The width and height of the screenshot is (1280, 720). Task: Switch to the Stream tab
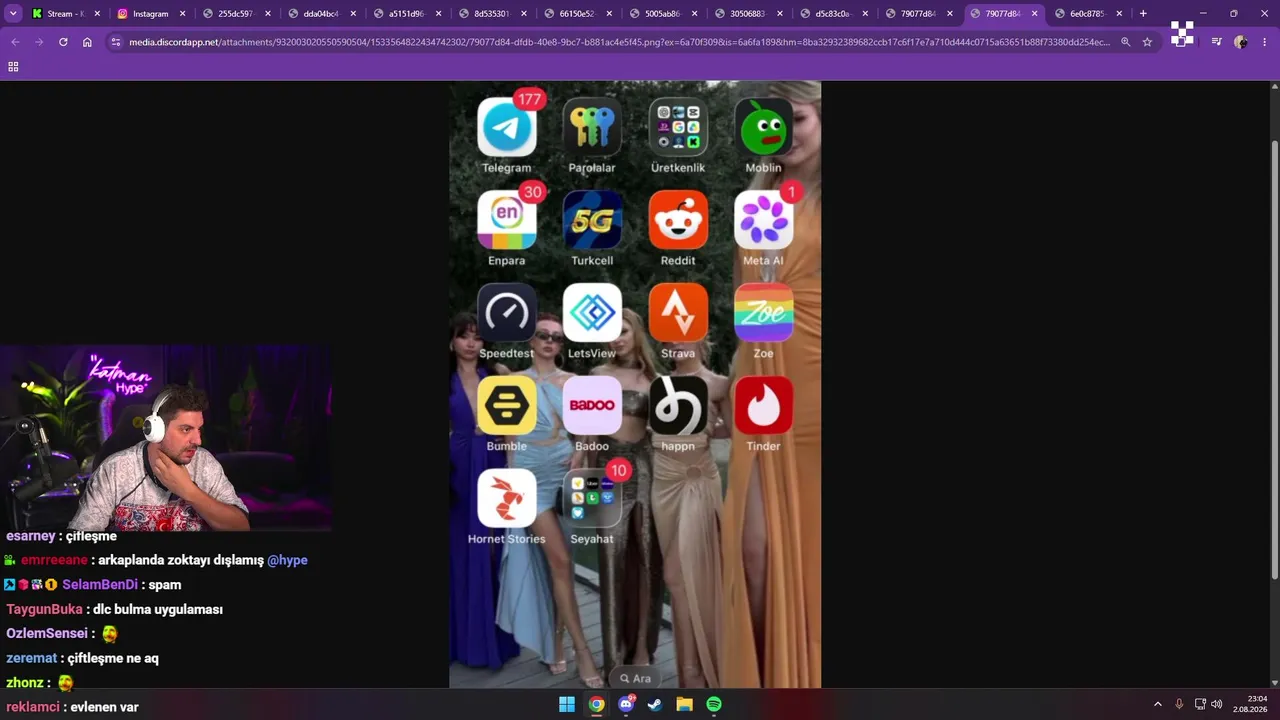(65, 14)
